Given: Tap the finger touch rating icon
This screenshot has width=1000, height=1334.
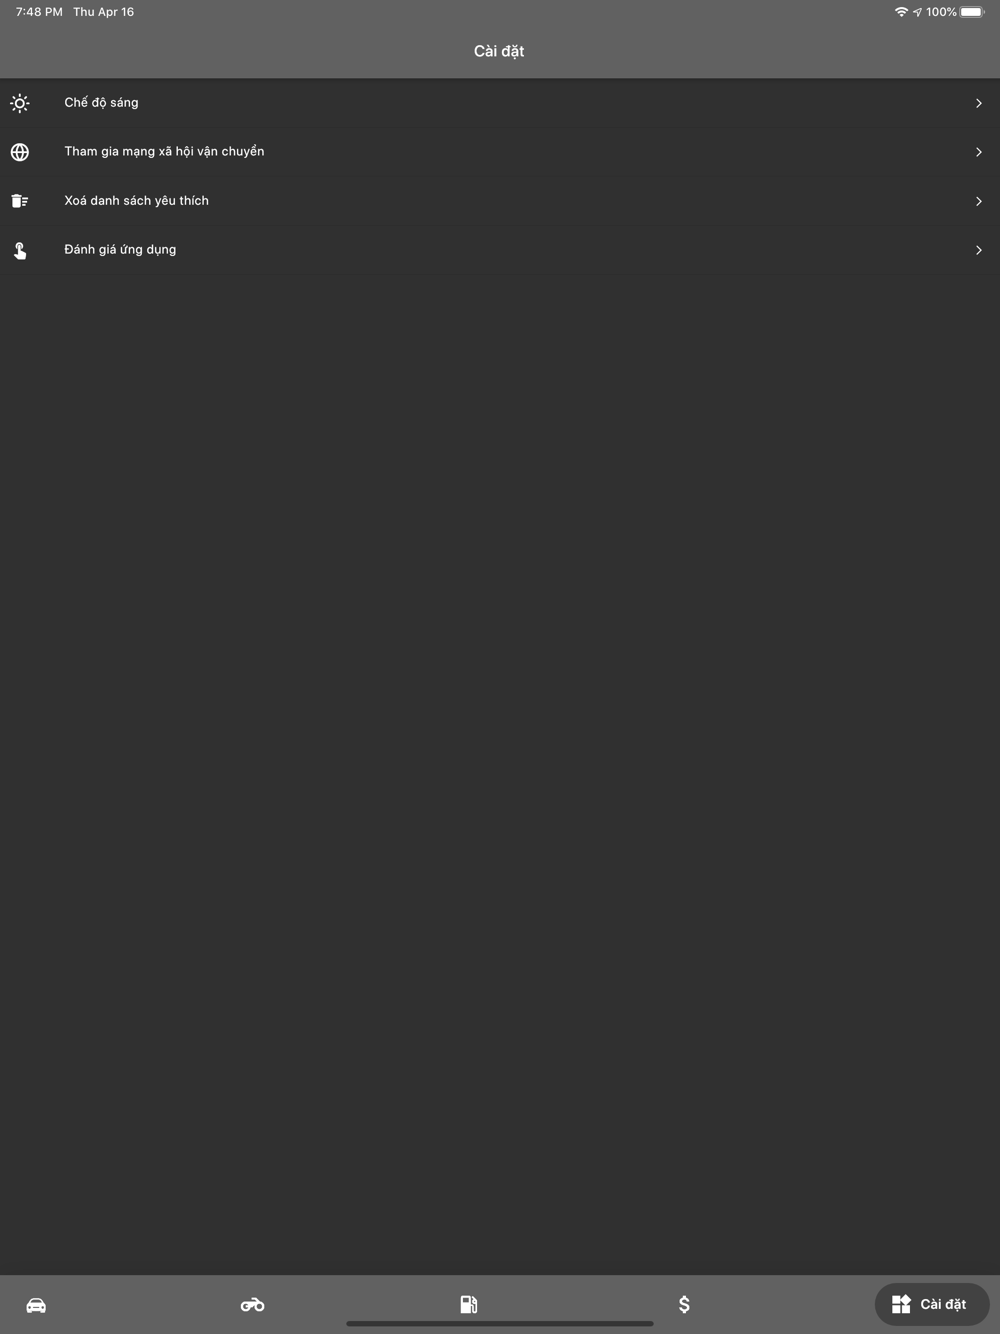Looking at the screenshot, I should 20,250.
